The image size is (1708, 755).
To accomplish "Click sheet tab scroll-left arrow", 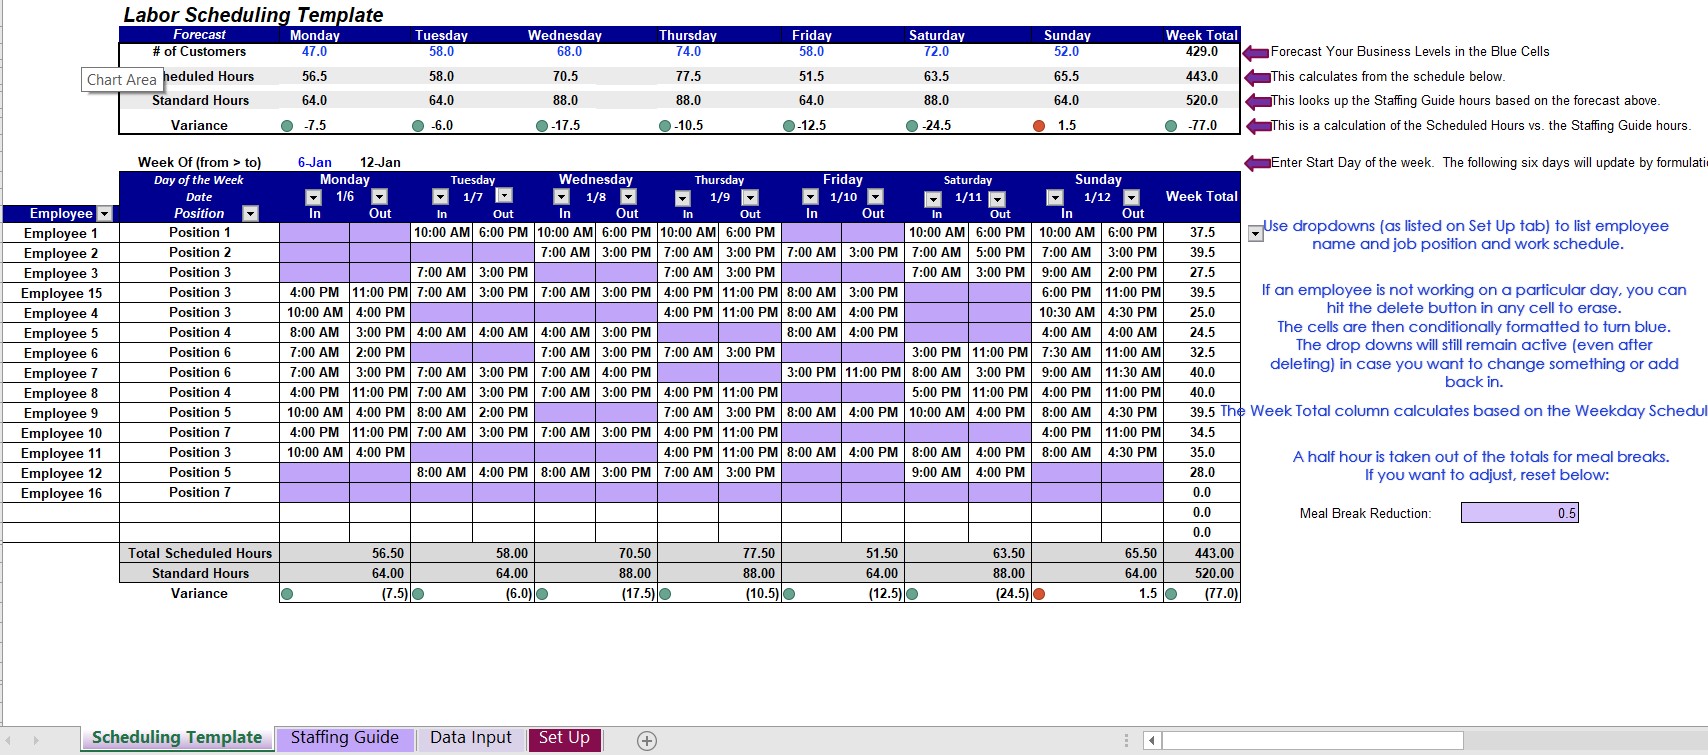I will pyautogui.click(x=10, y=741).
